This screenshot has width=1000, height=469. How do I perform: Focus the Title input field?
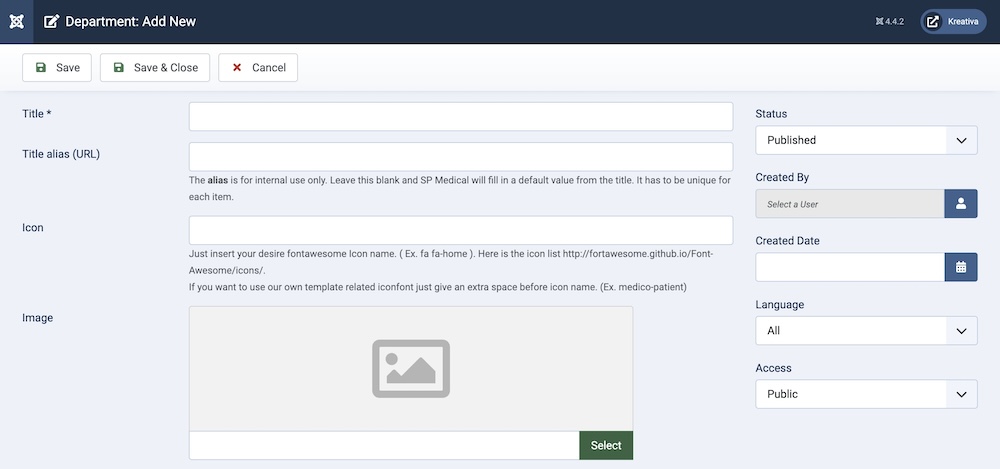tap(460, 117)
